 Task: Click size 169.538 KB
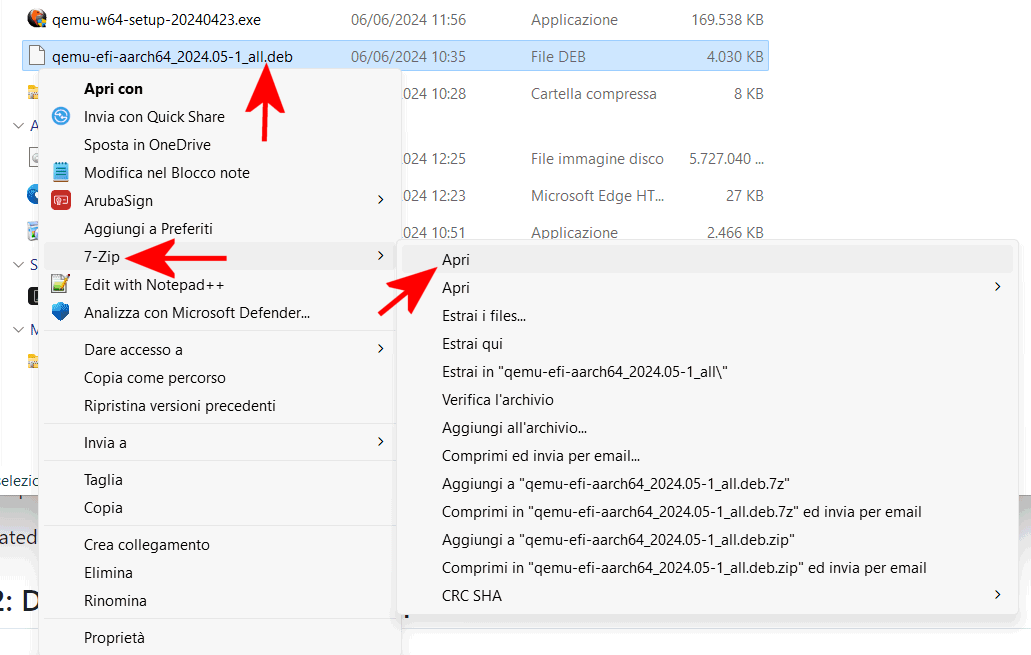(727, 20)
